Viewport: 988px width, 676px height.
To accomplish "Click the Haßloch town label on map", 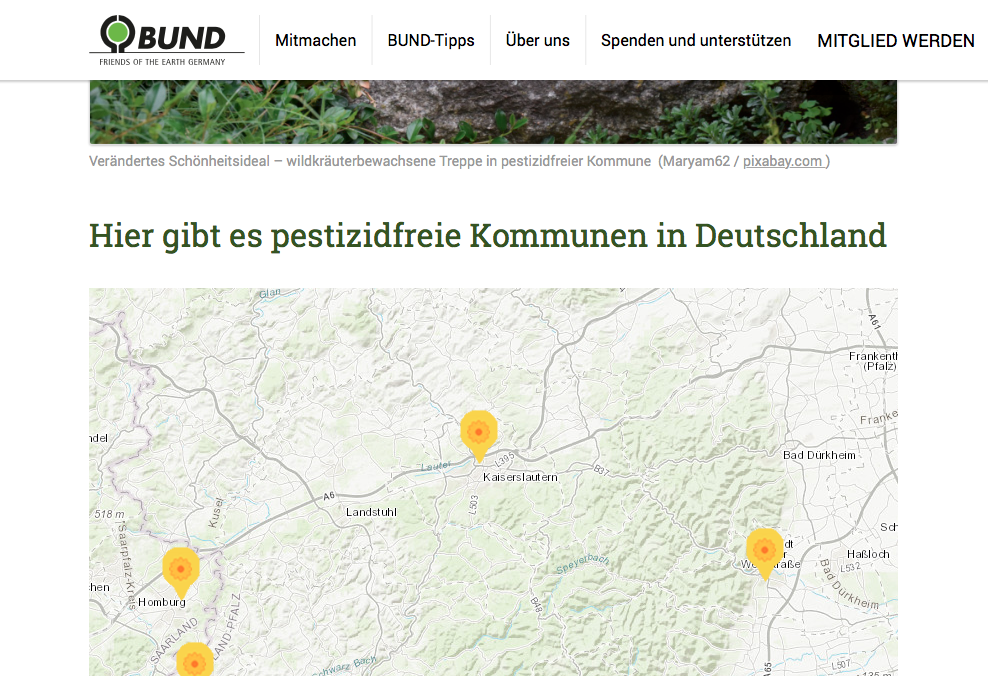I will tap(868, 554).
